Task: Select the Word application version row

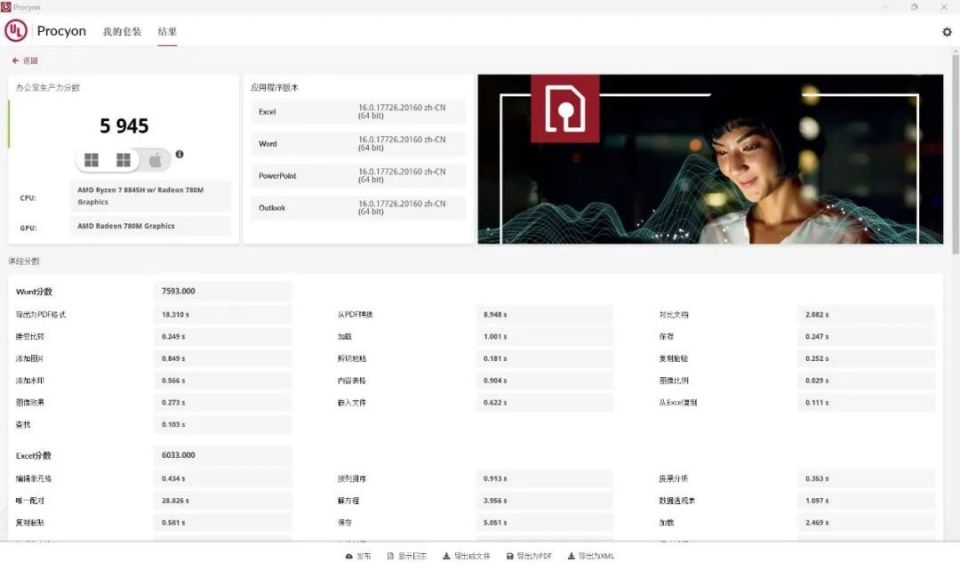Action: click(358, 144)
